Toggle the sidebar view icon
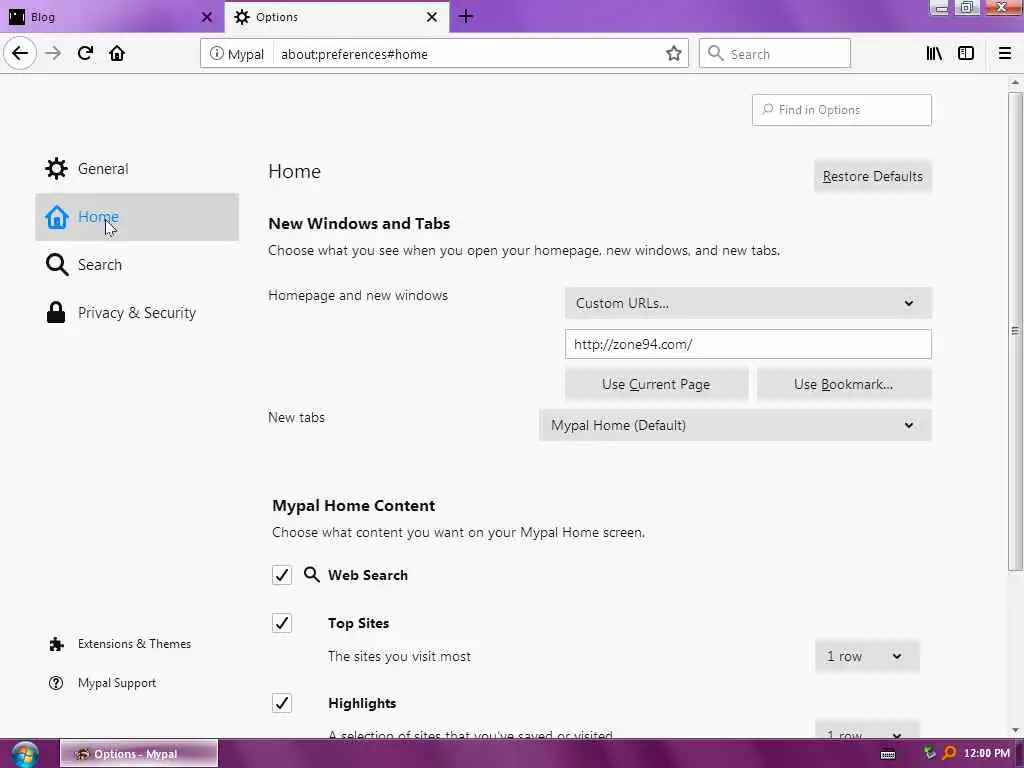This screenshot has height=768, width=1024. [x=966, y=54]
